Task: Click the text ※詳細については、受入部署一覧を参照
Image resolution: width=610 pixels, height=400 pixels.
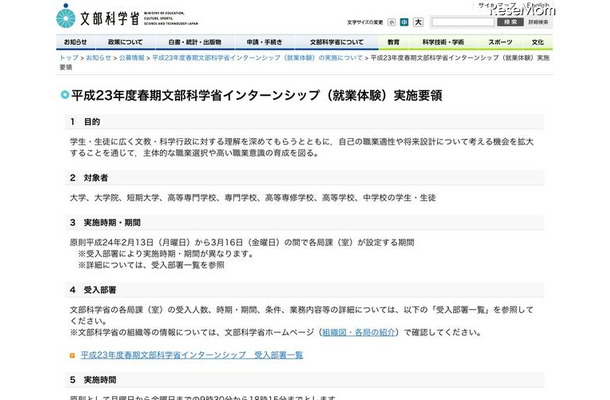Action: [151, 265]
